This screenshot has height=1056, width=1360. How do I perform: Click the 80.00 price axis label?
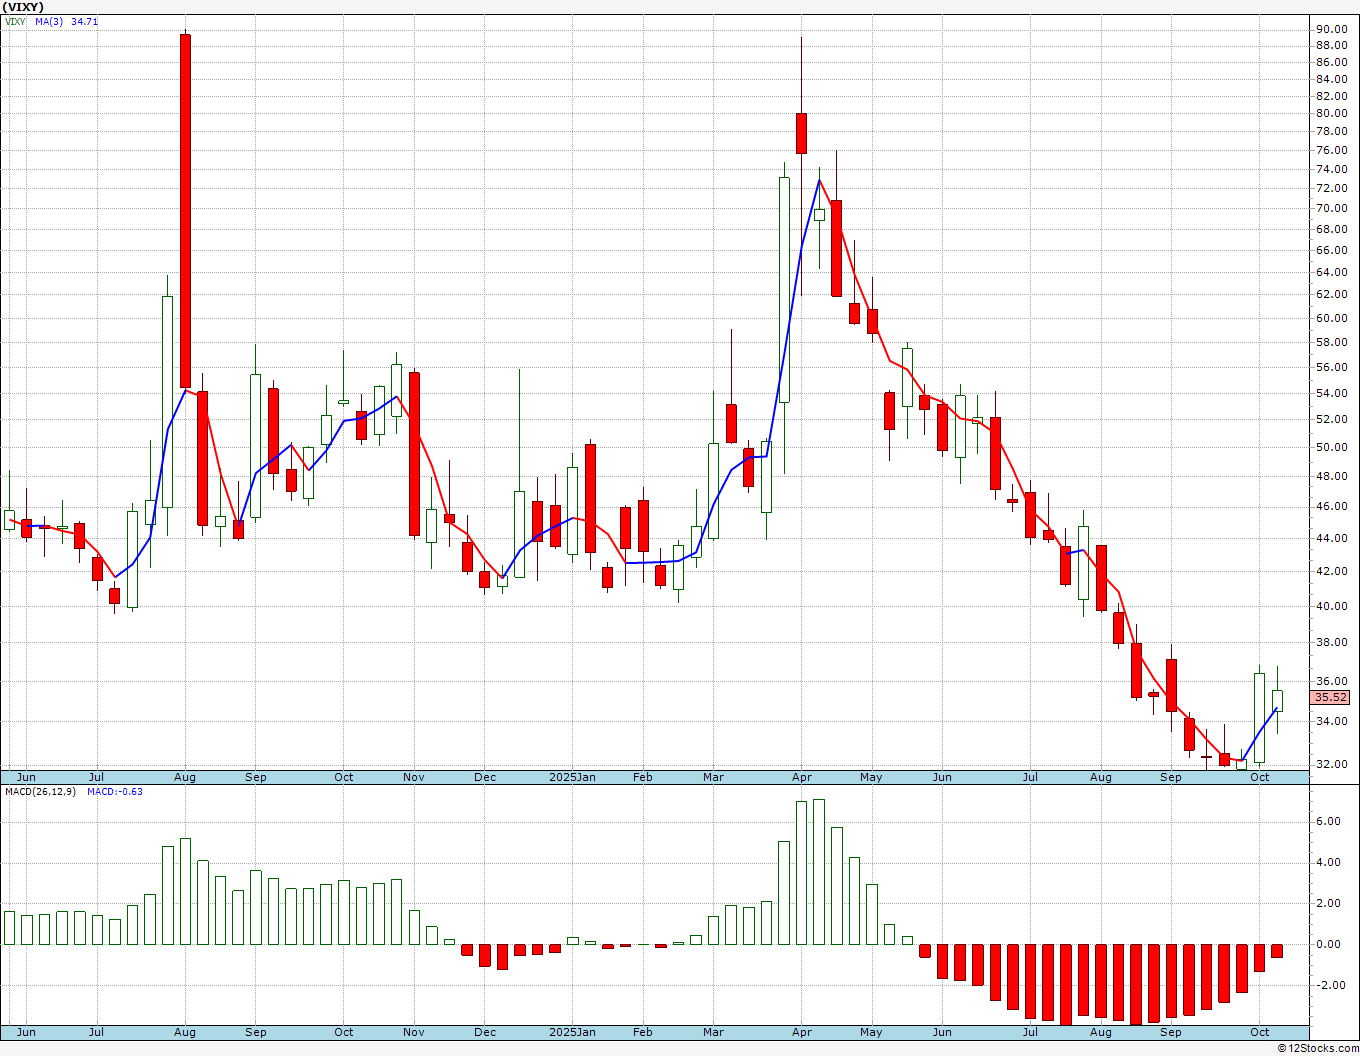coord(1331,113)
